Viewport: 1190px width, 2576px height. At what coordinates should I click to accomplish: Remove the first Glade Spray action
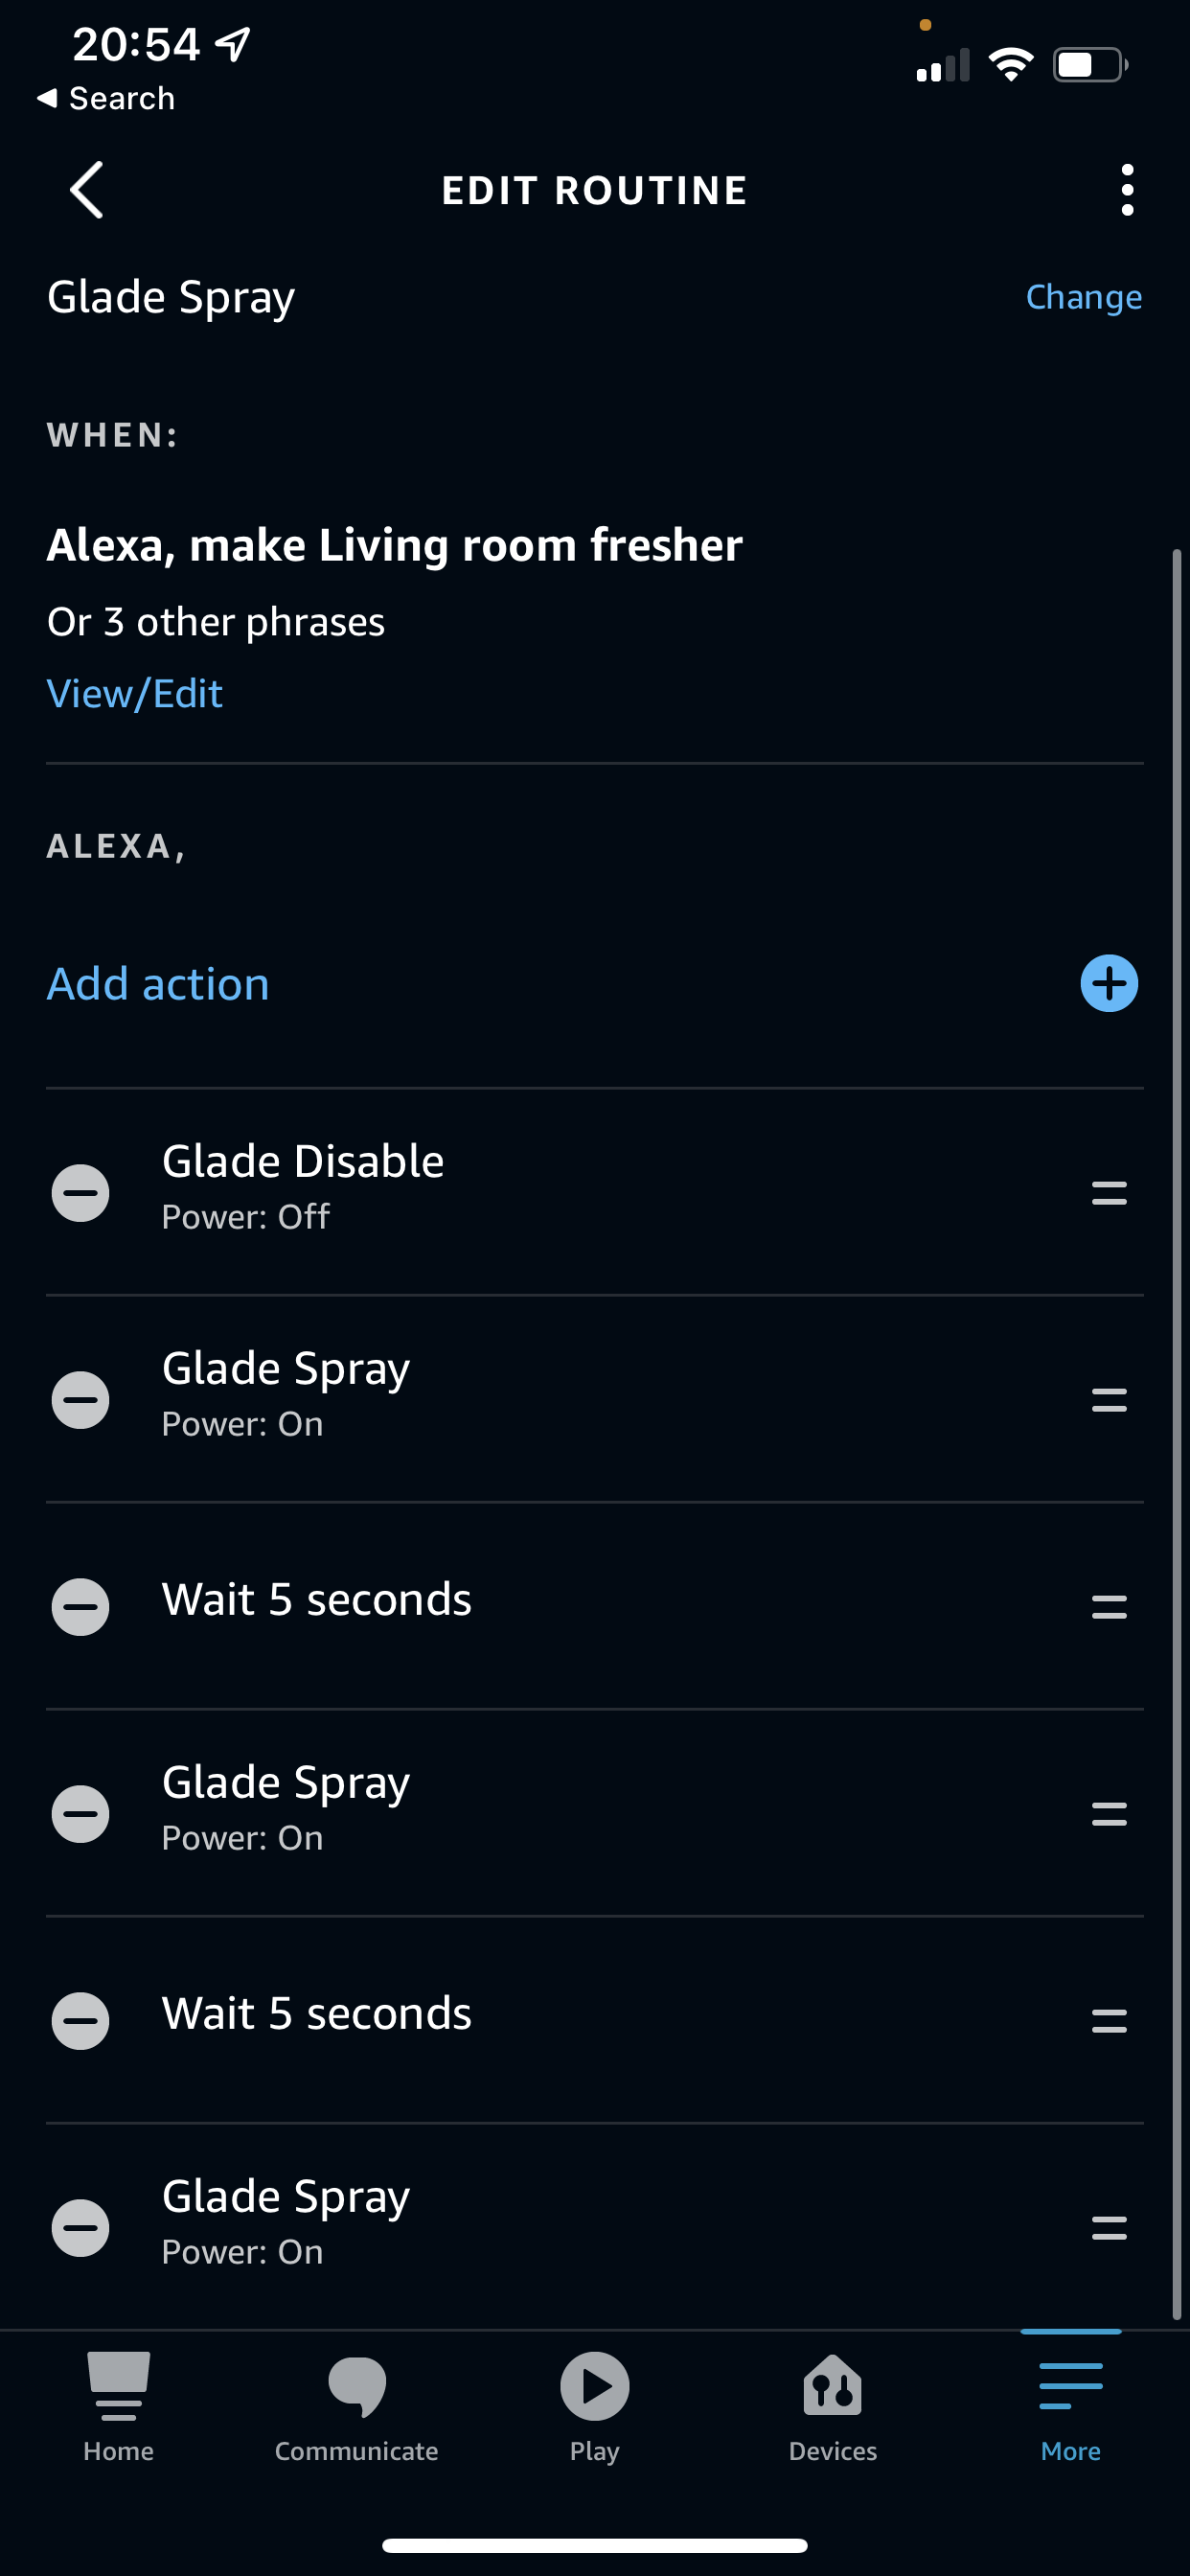81,1400
